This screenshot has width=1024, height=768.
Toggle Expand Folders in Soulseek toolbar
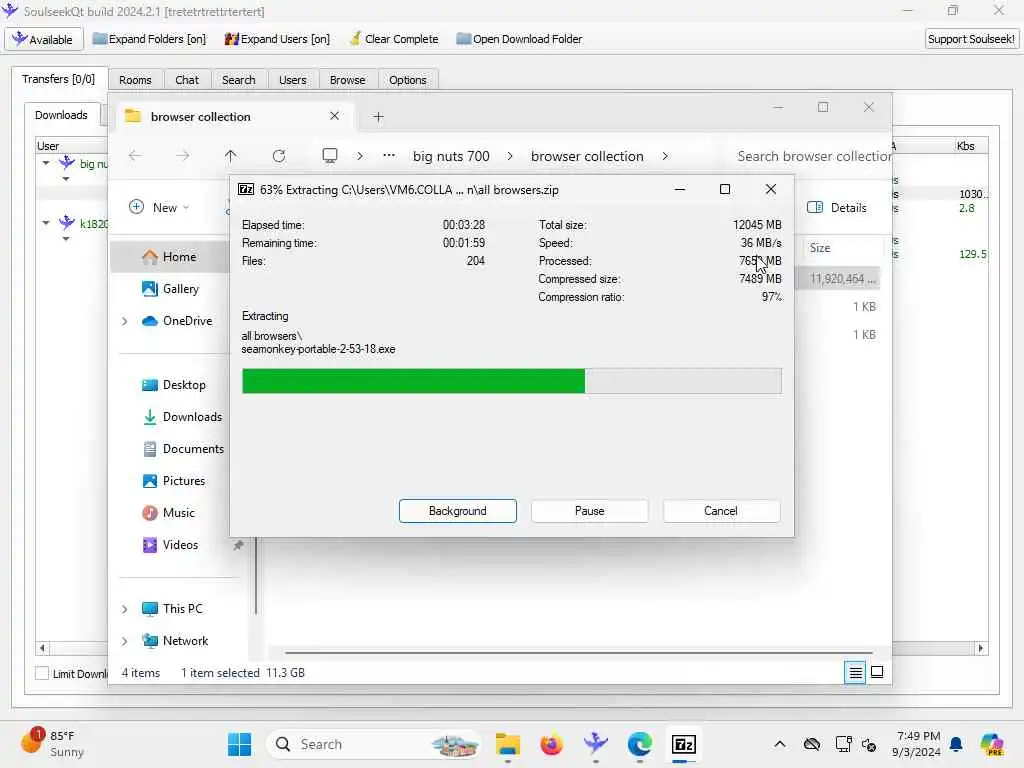point(149,39)
